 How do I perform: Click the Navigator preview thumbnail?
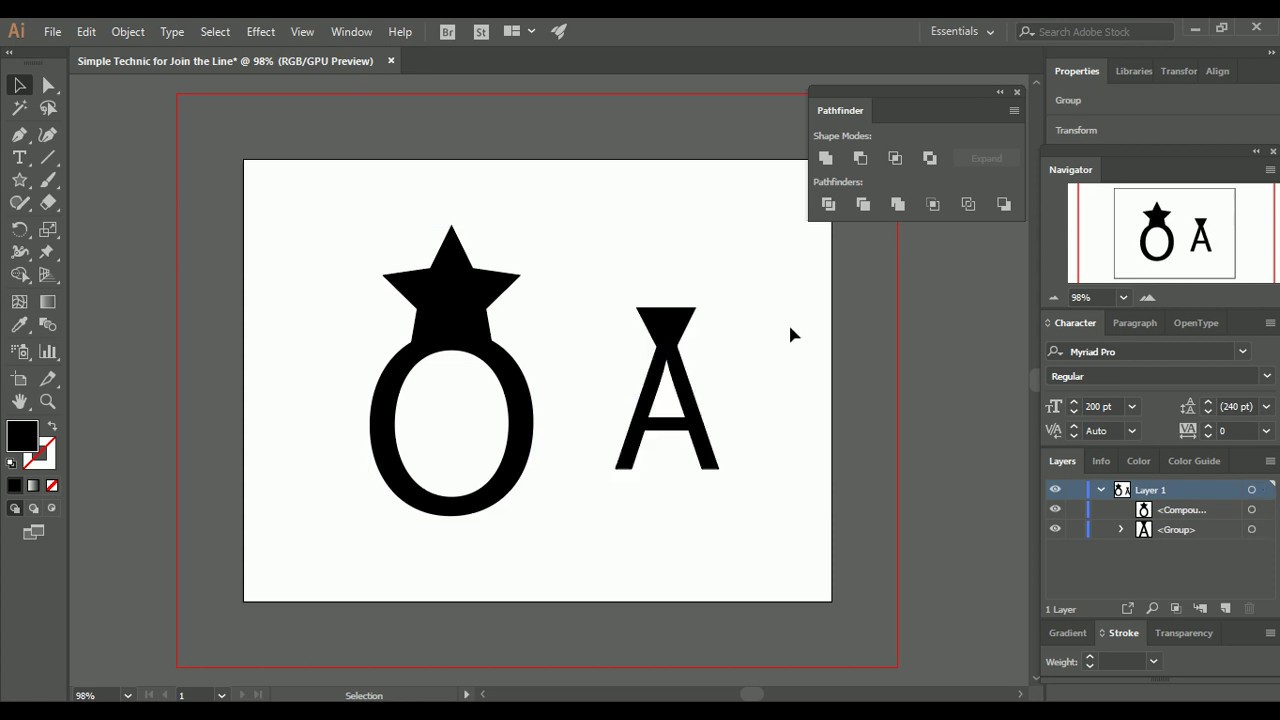pos(1174,234)
